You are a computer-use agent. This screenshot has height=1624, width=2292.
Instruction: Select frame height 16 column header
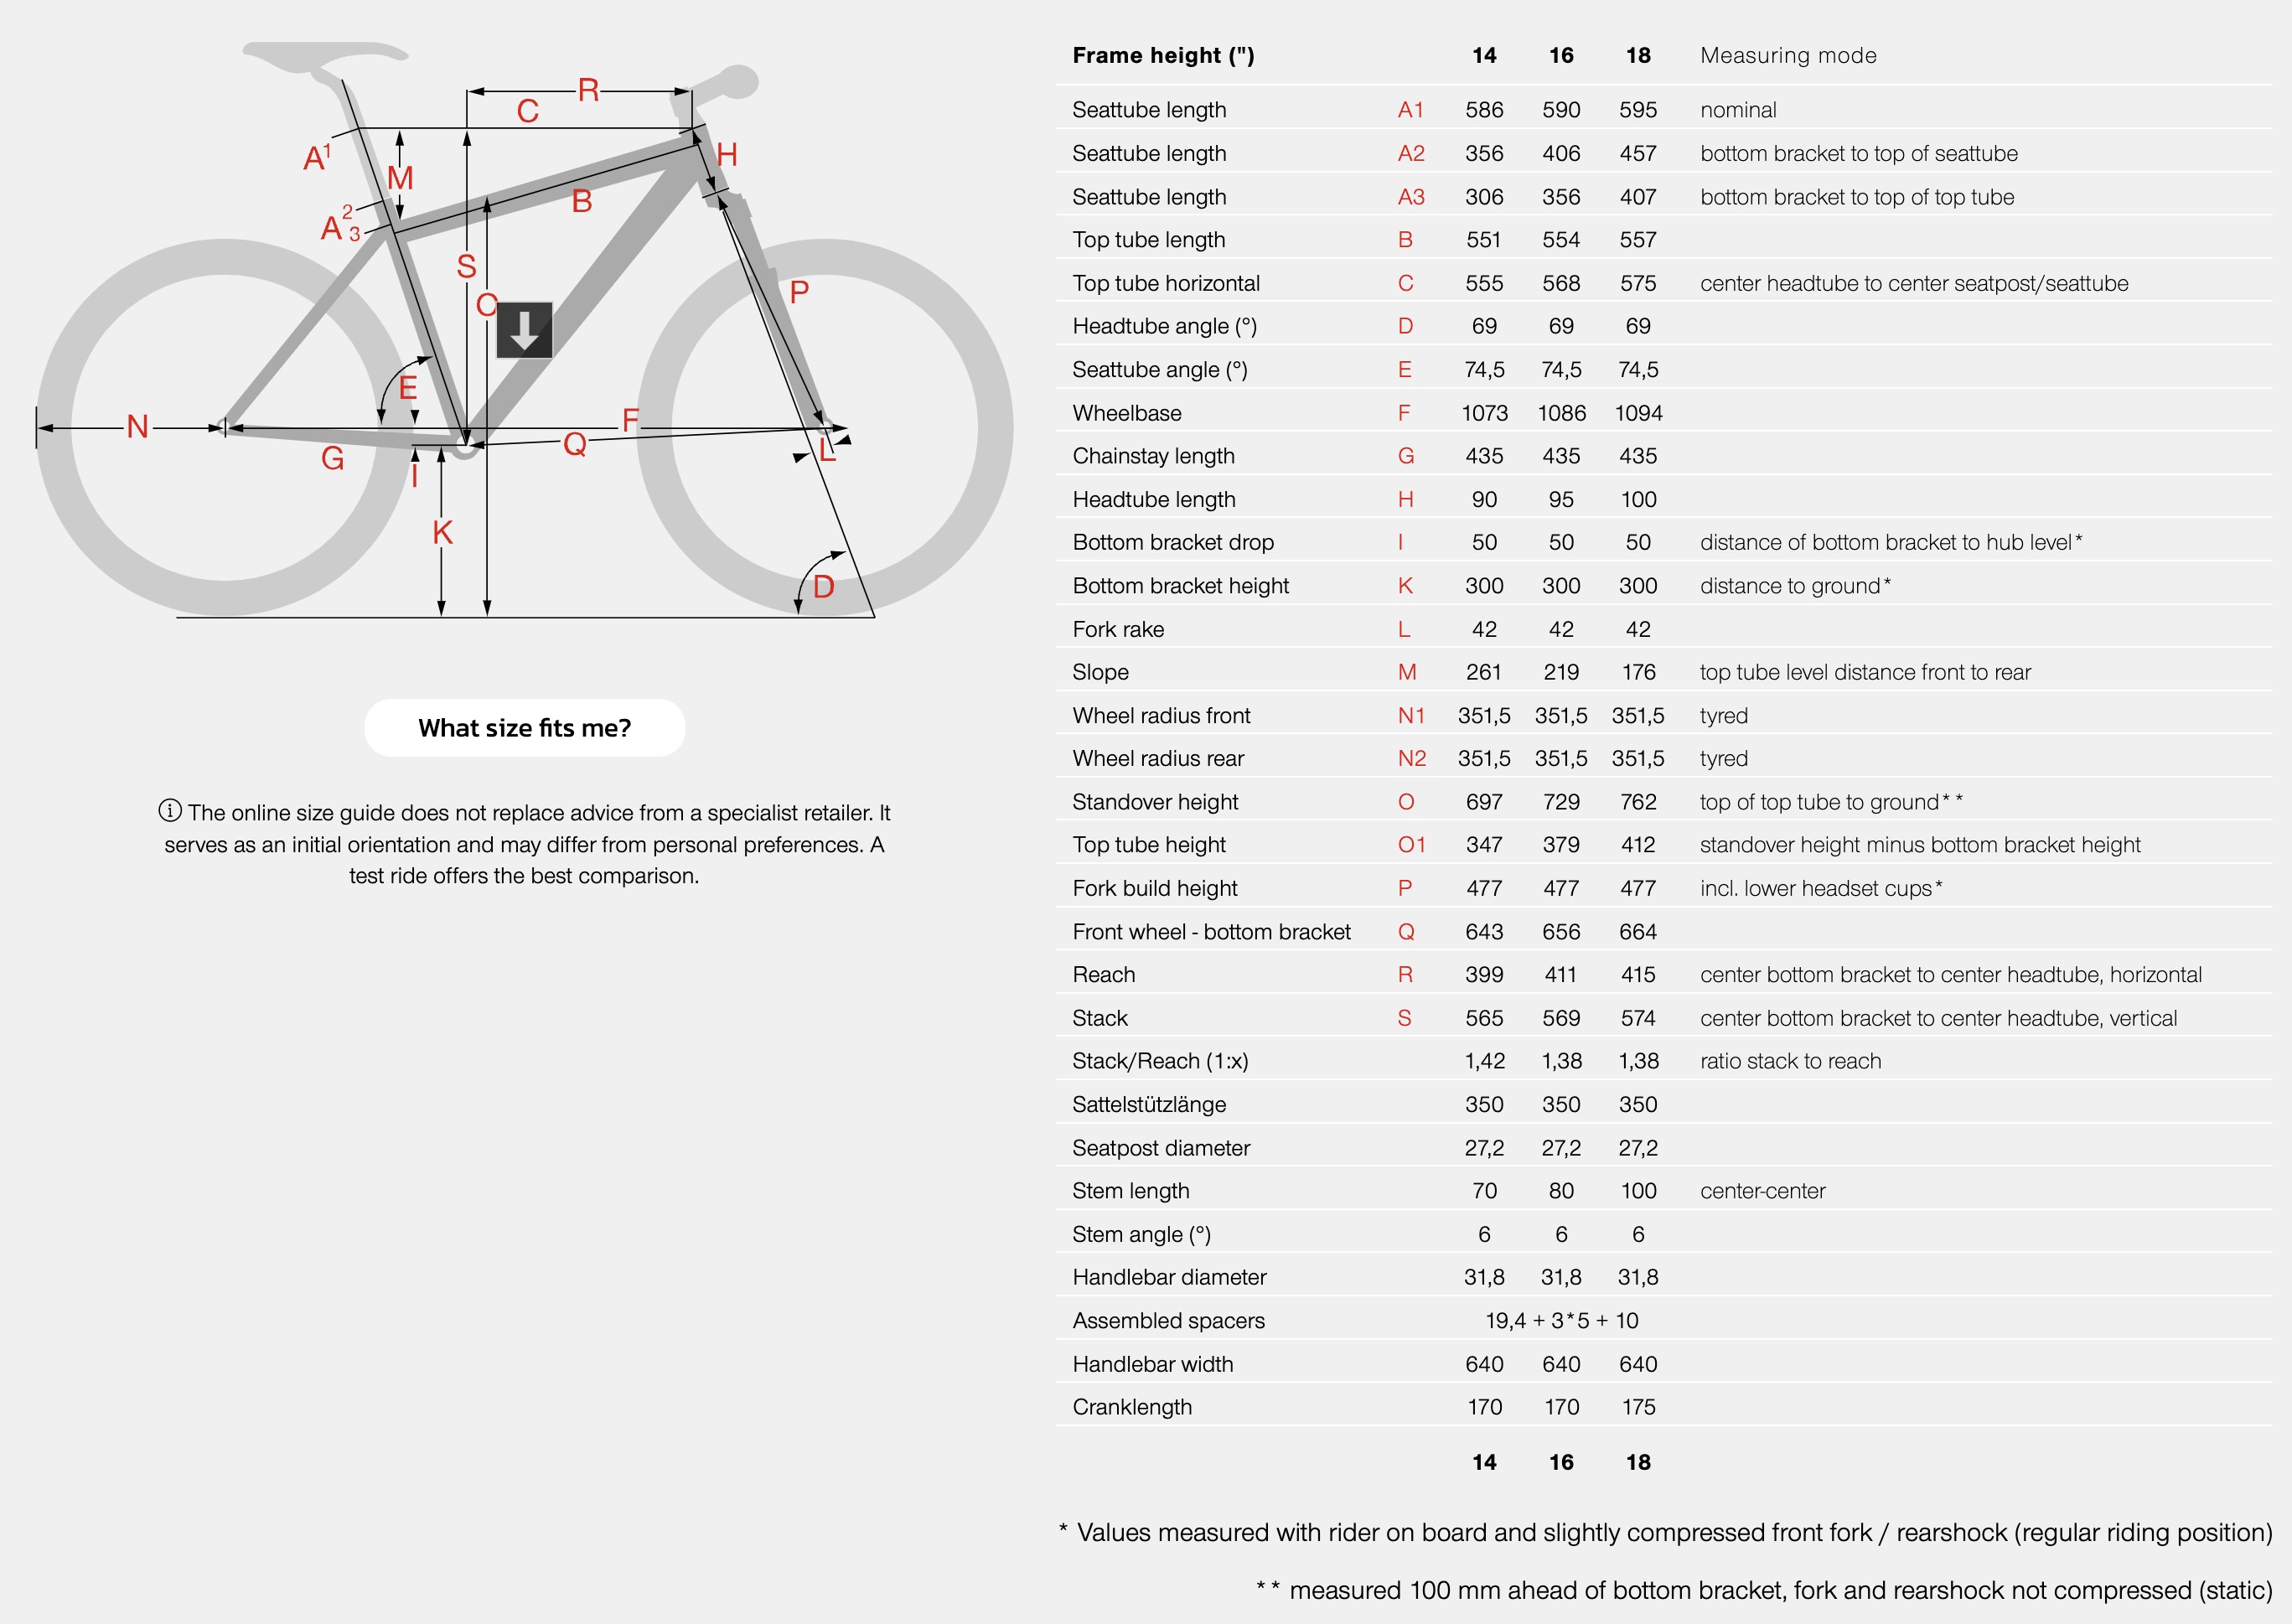pyautogui.click(x=1561, y=56)
